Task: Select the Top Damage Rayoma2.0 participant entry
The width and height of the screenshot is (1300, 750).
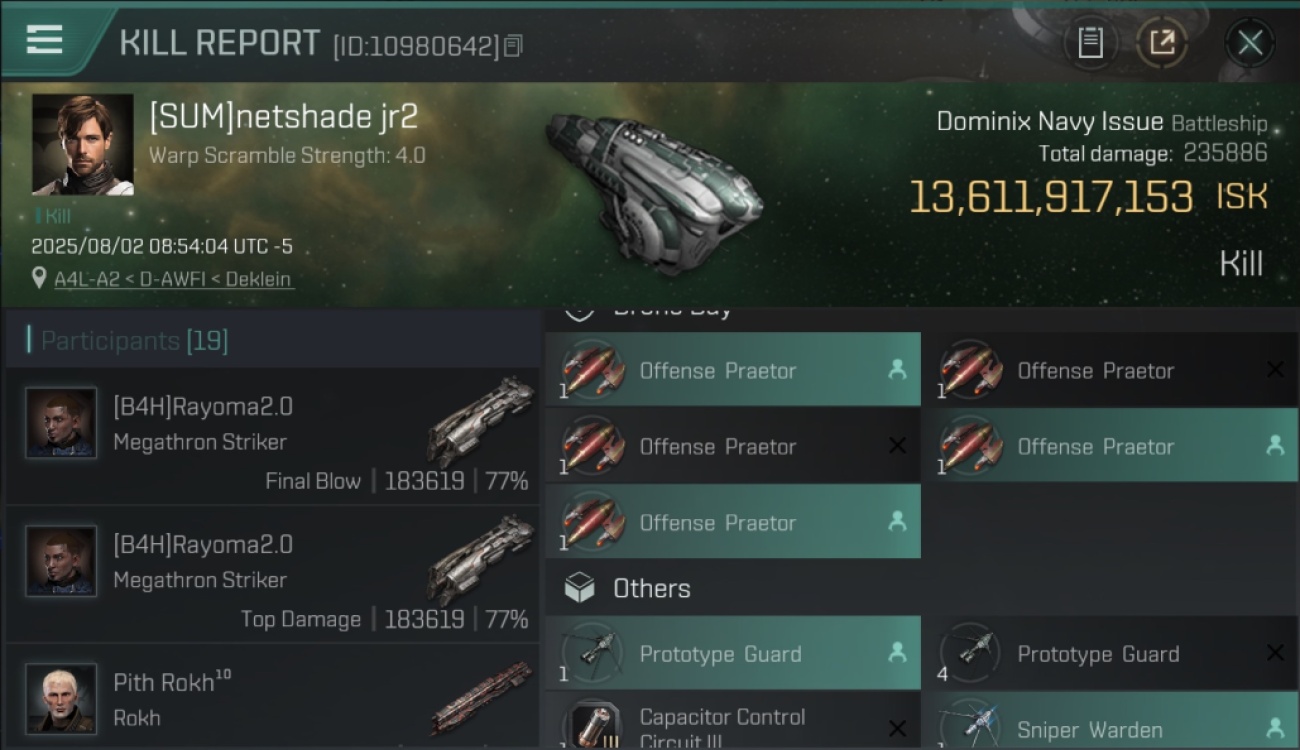Action: tap(272, 574)
